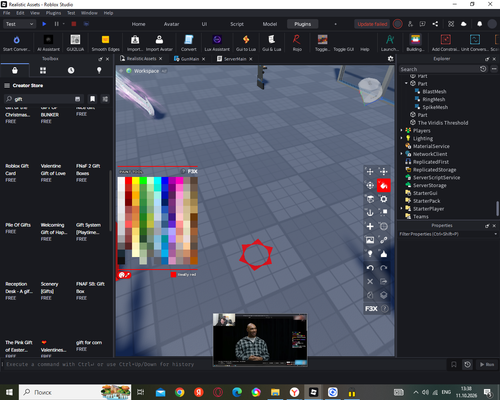Select the F3X New Part plus tool
The image size is (500, 400).
[370, 226]
